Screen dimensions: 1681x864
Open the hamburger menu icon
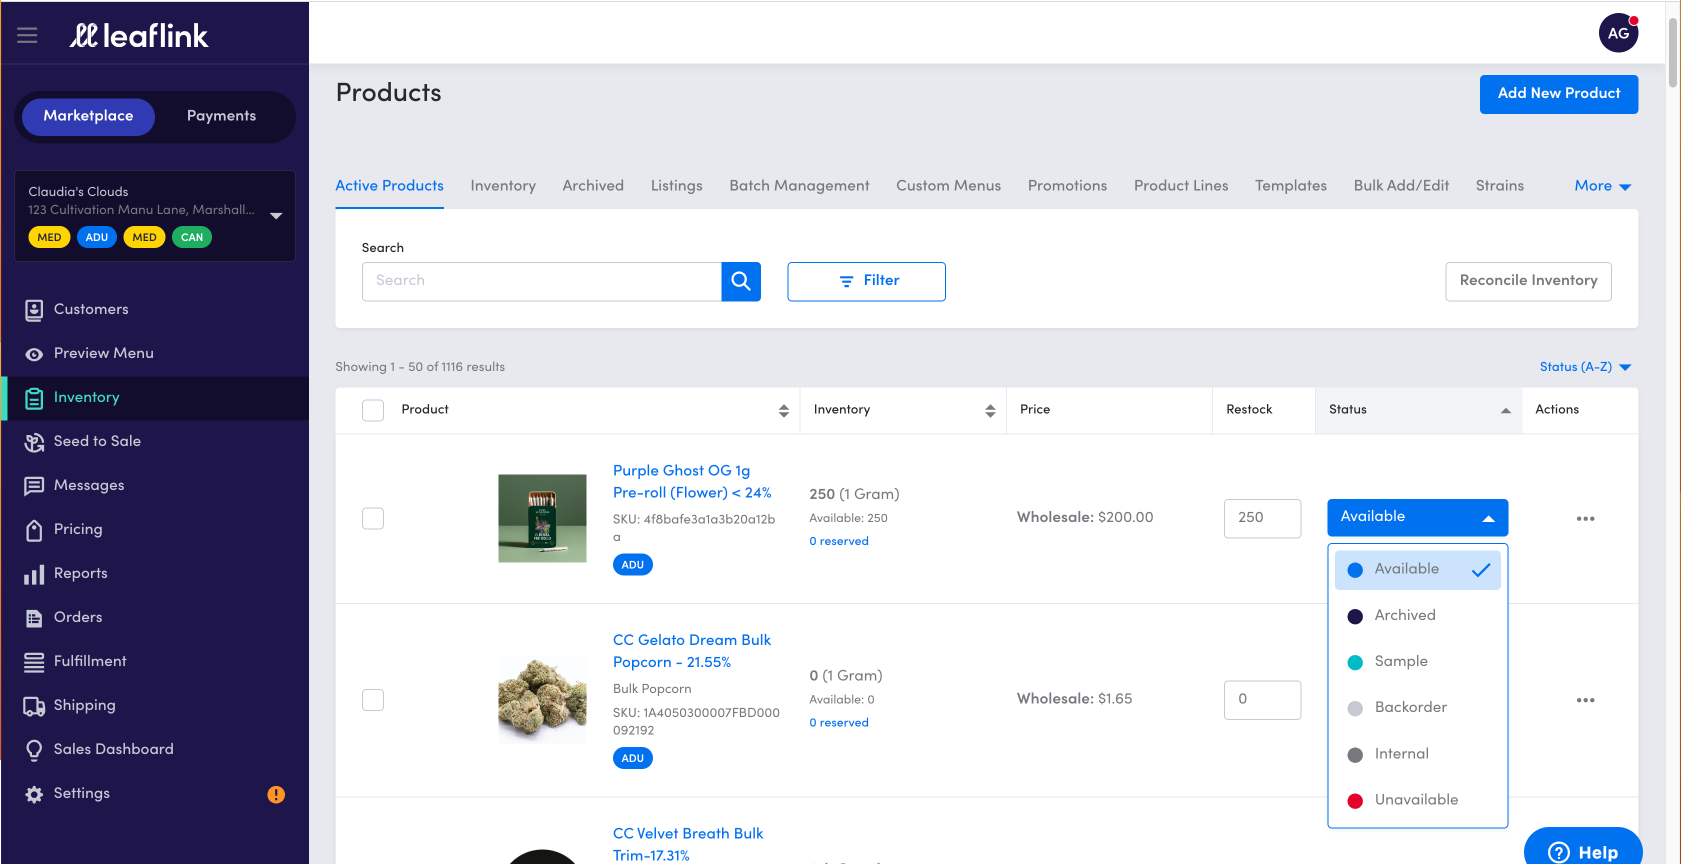coord(27,35)
